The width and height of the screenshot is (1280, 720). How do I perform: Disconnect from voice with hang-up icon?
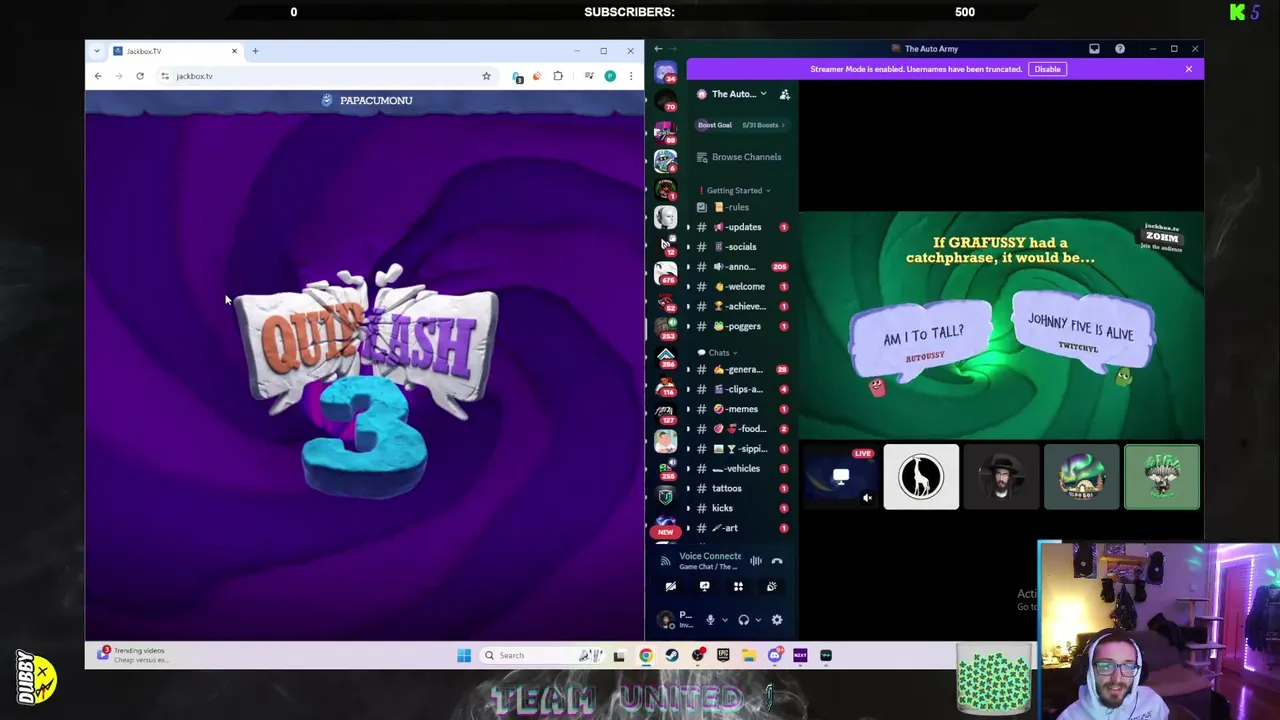777,561
